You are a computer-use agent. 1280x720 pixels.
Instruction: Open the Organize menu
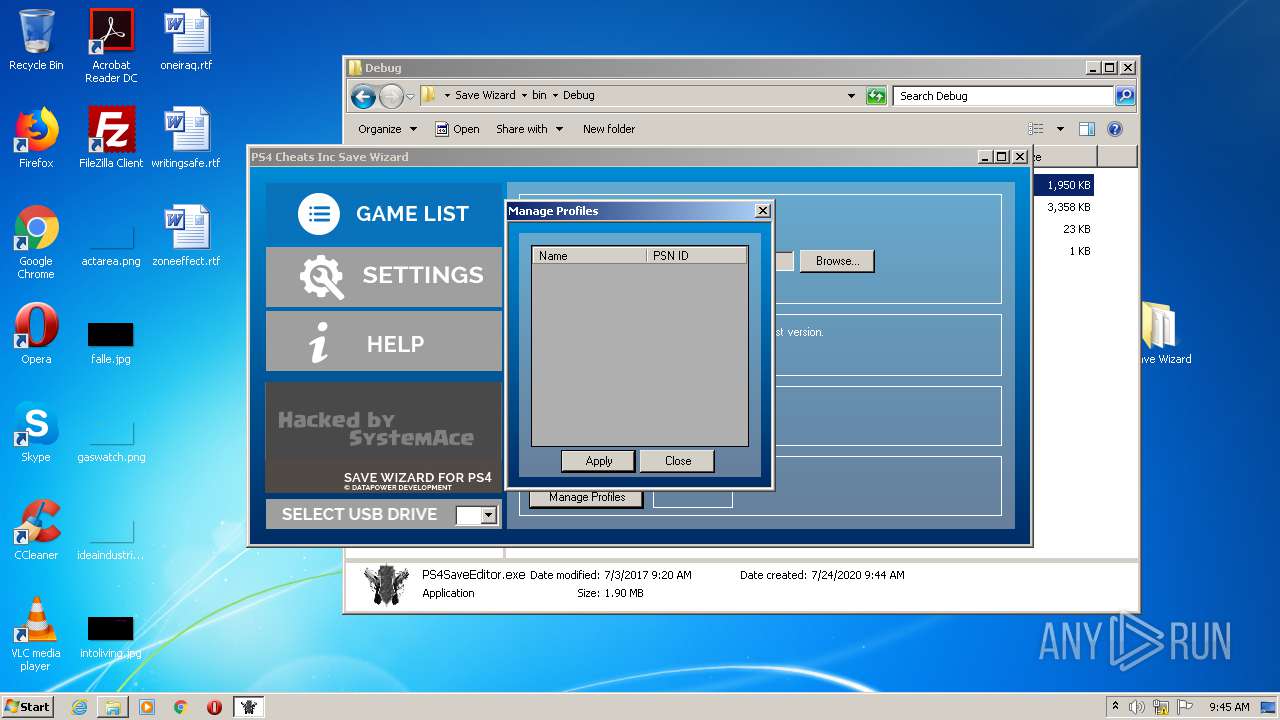tap(387, 129)
